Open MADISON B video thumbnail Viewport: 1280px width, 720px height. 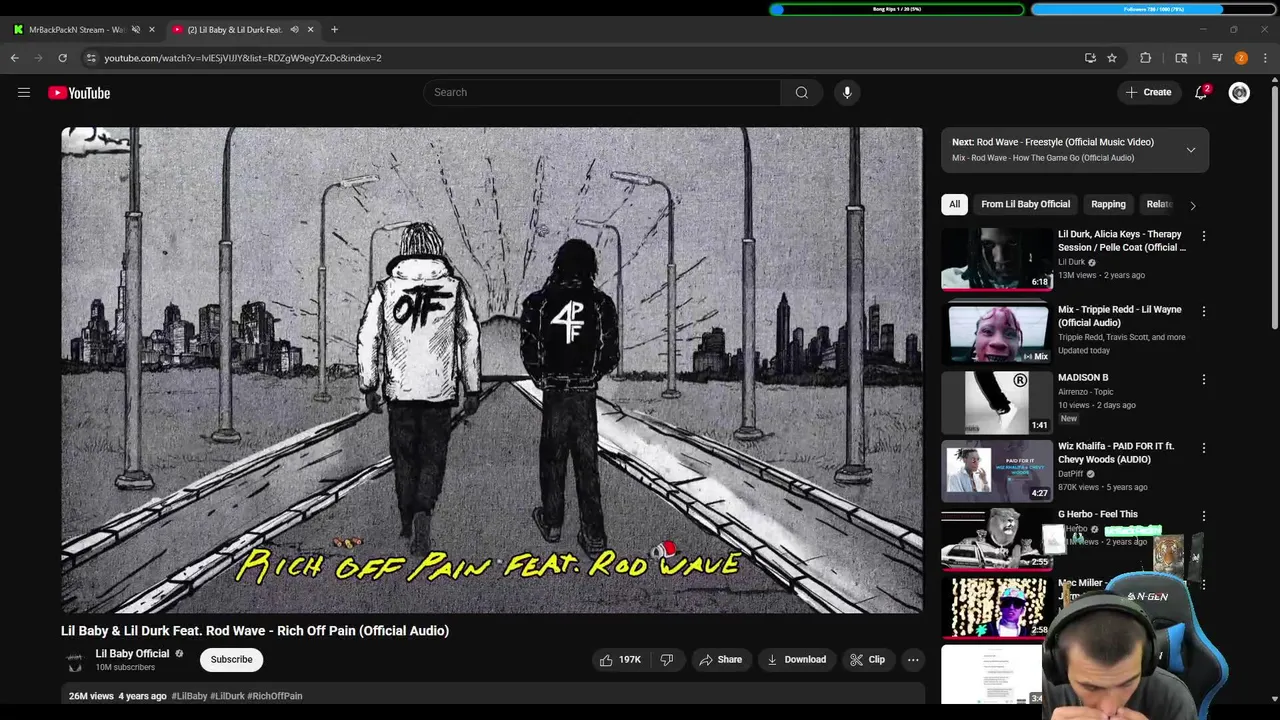pos(996,402)
